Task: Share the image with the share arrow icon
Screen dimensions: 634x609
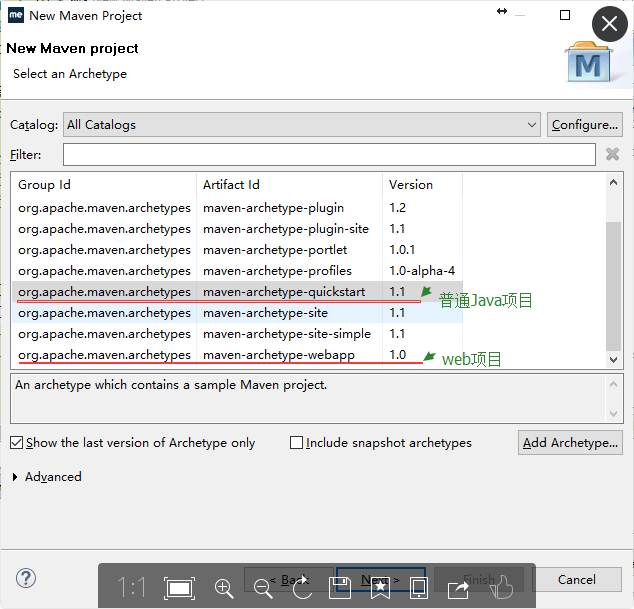Action: pyautogui.click(x=458, y=588)
